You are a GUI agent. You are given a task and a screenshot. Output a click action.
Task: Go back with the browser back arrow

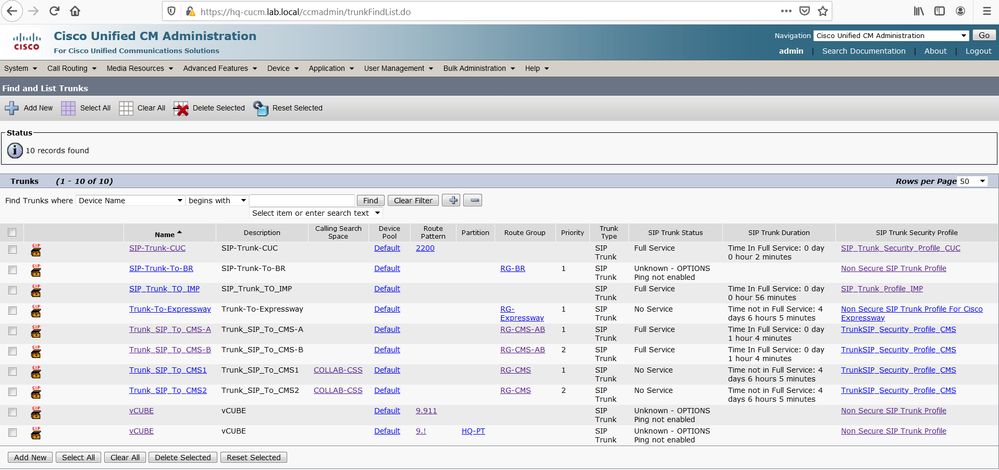(12, 11)
